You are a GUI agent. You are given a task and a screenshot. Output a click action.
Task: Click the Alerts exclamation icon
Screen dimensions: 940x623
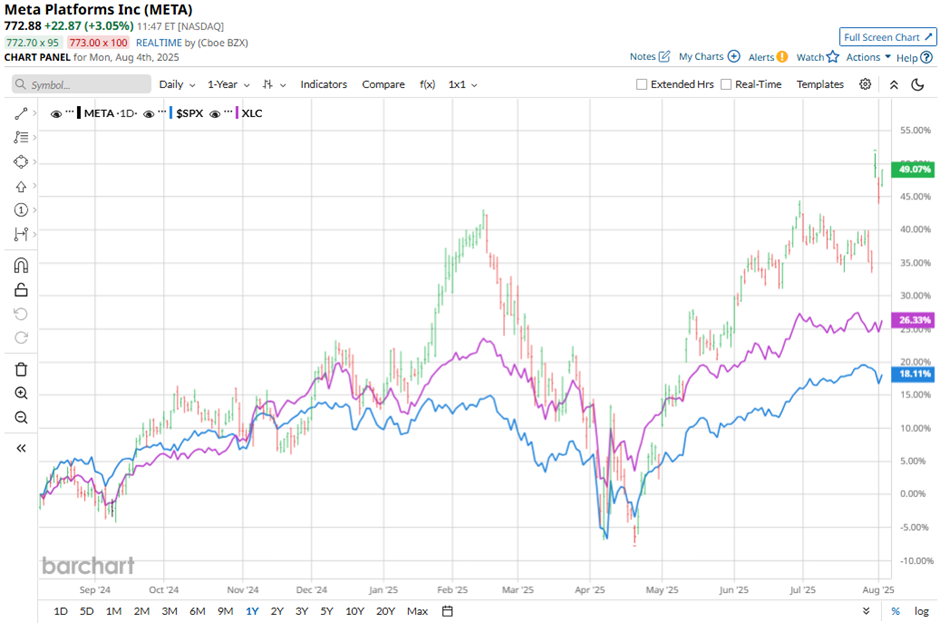pyautogui.click(x=782, y=57)
